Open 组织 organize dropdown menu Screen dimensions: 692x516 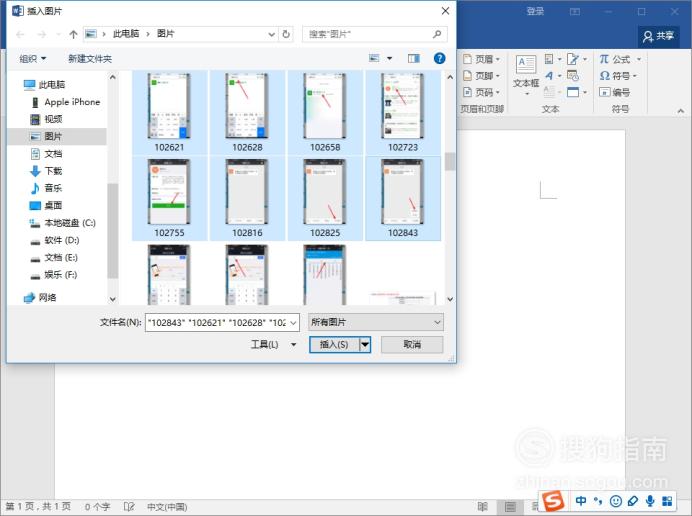point(33,58)
